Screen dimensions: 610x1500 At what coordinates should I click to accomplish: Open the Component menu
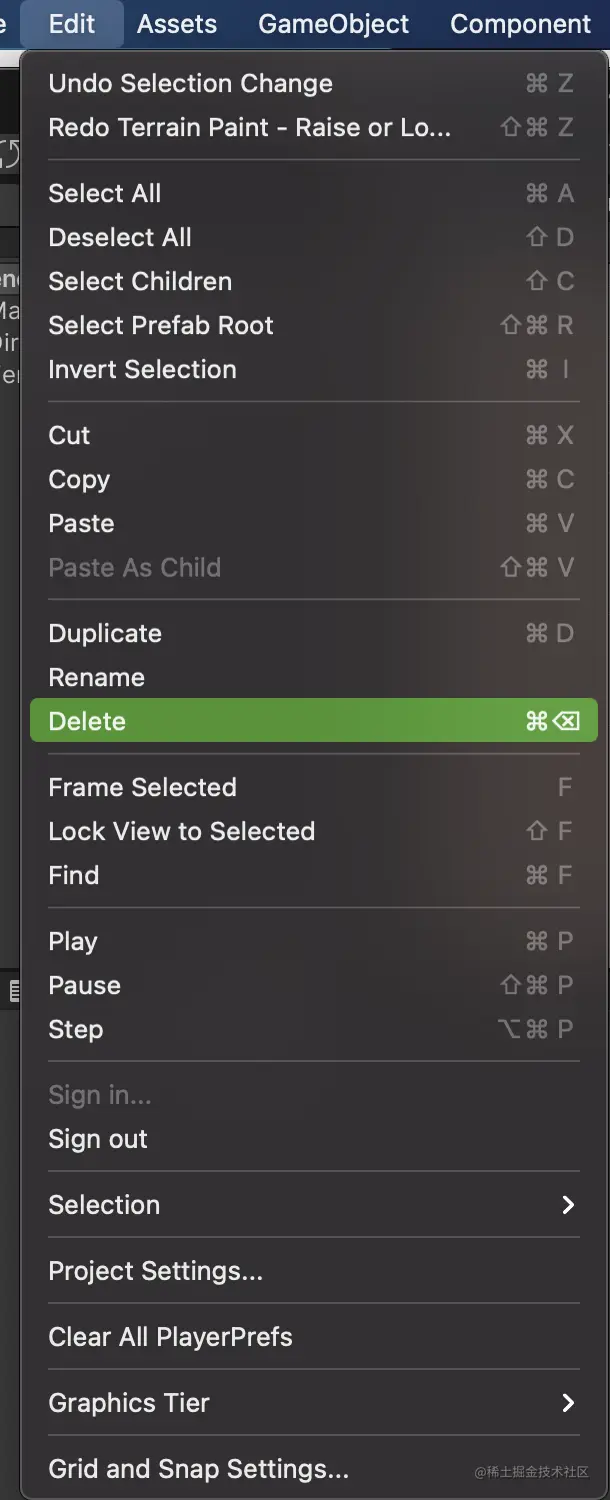520,24
